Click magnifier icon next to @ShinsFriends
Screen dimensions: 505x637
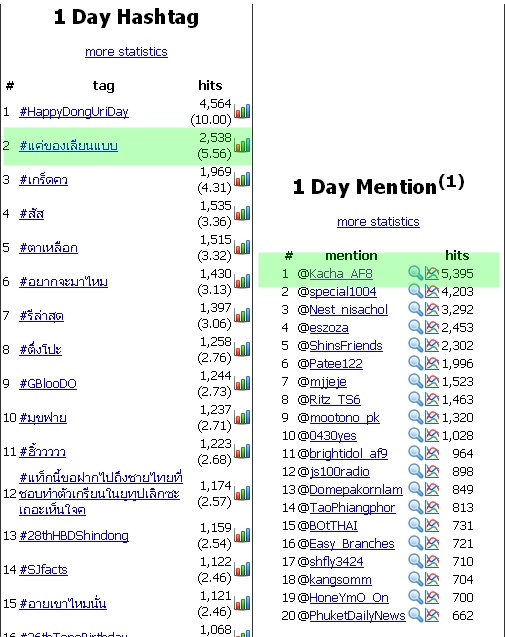[x=415, y=345]
